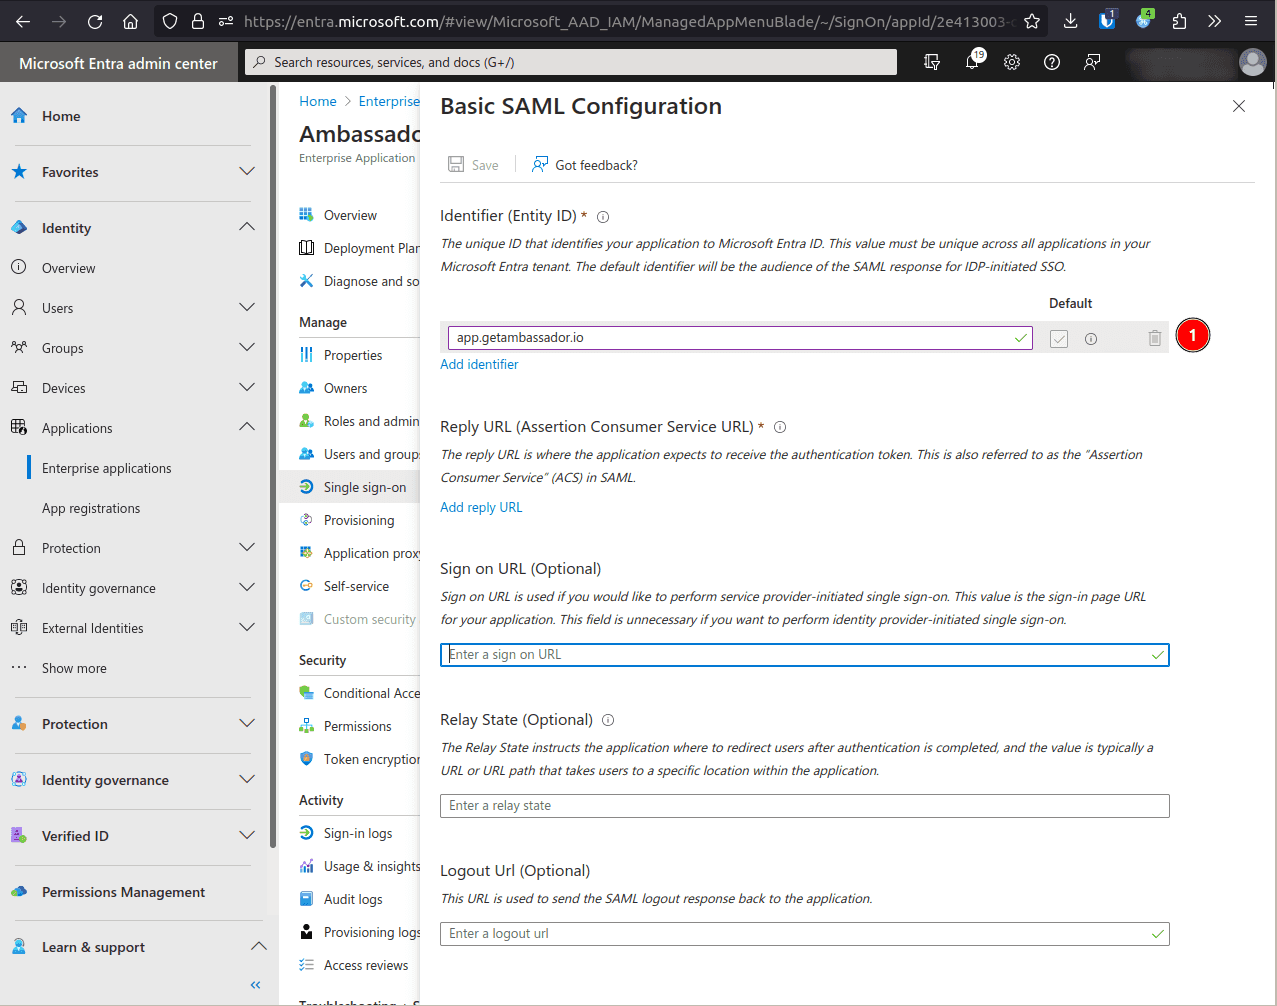Bookmark this page with the star icon

[1032, 21]
